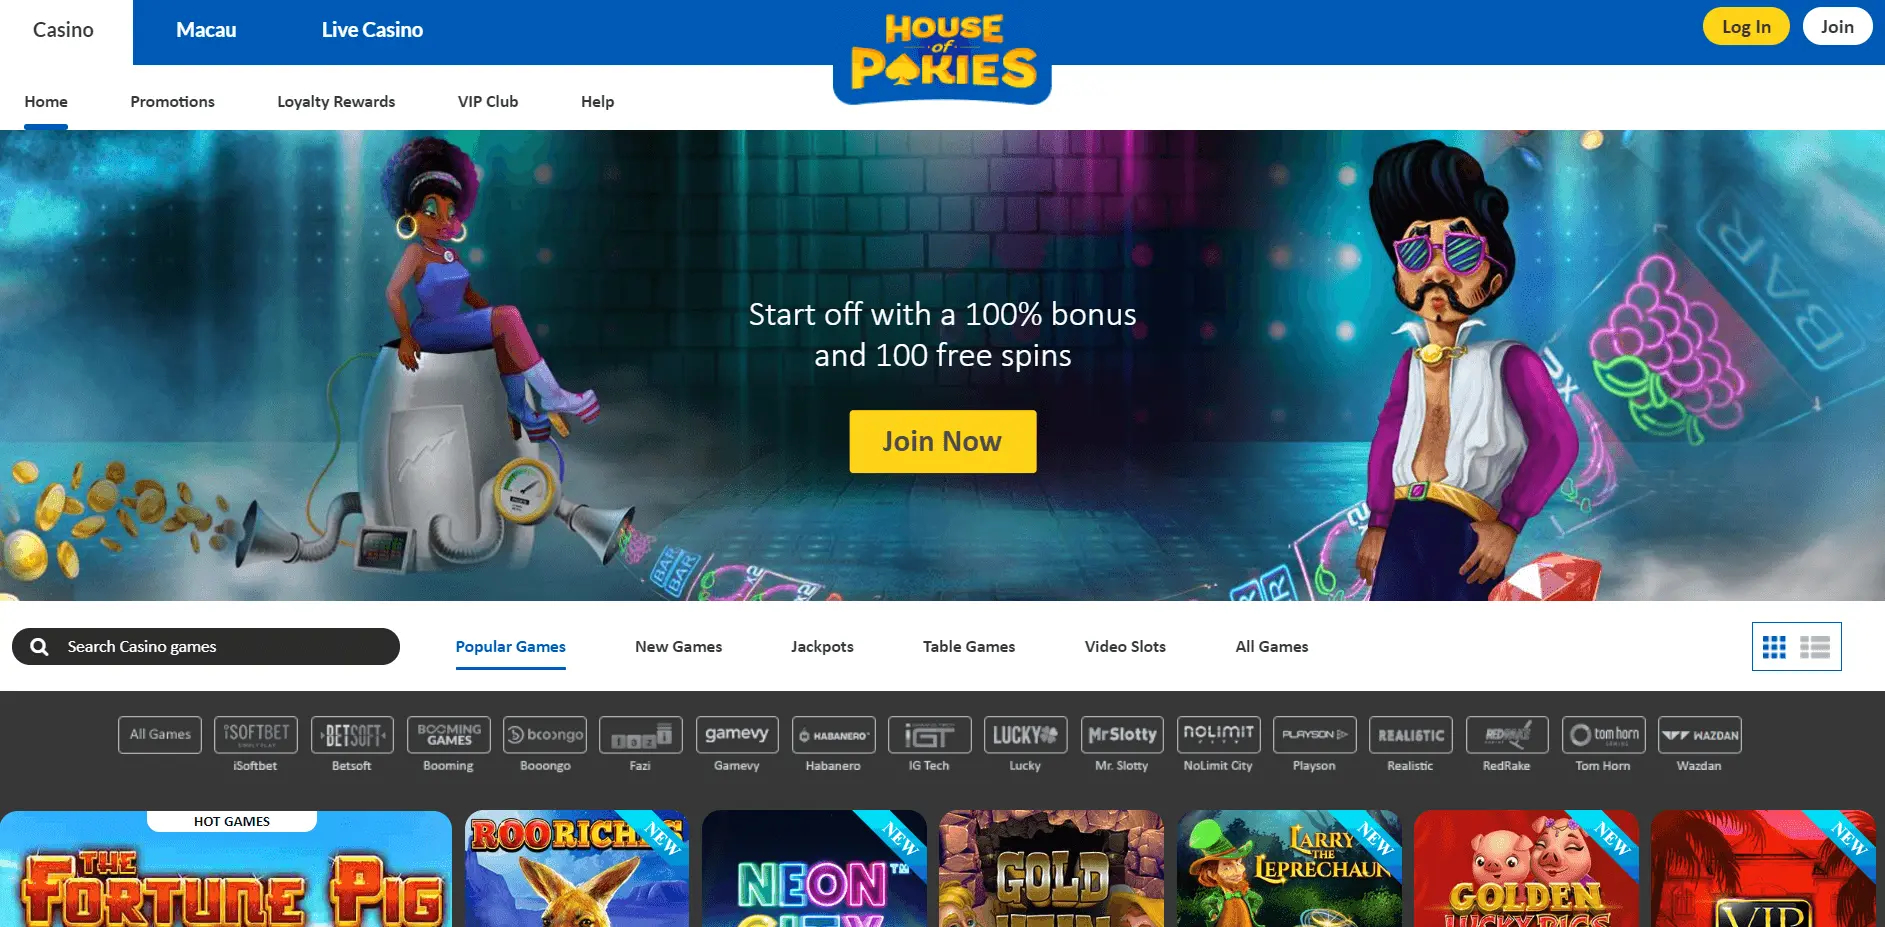Select the Booongo provider logo
The height and width of the screenshot is (927, 1885).
tap(545, 735)
